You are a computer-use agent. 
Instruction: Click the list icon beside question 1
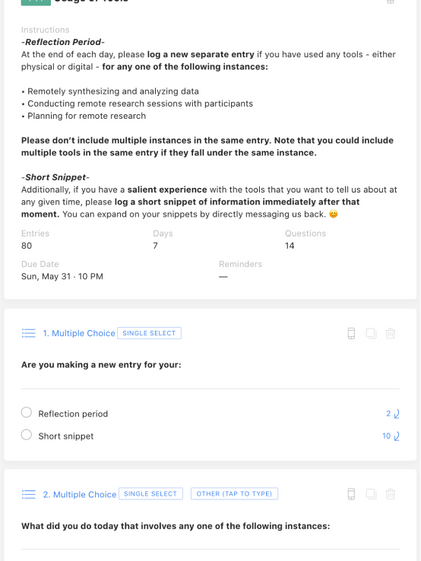tap(29, 333)
